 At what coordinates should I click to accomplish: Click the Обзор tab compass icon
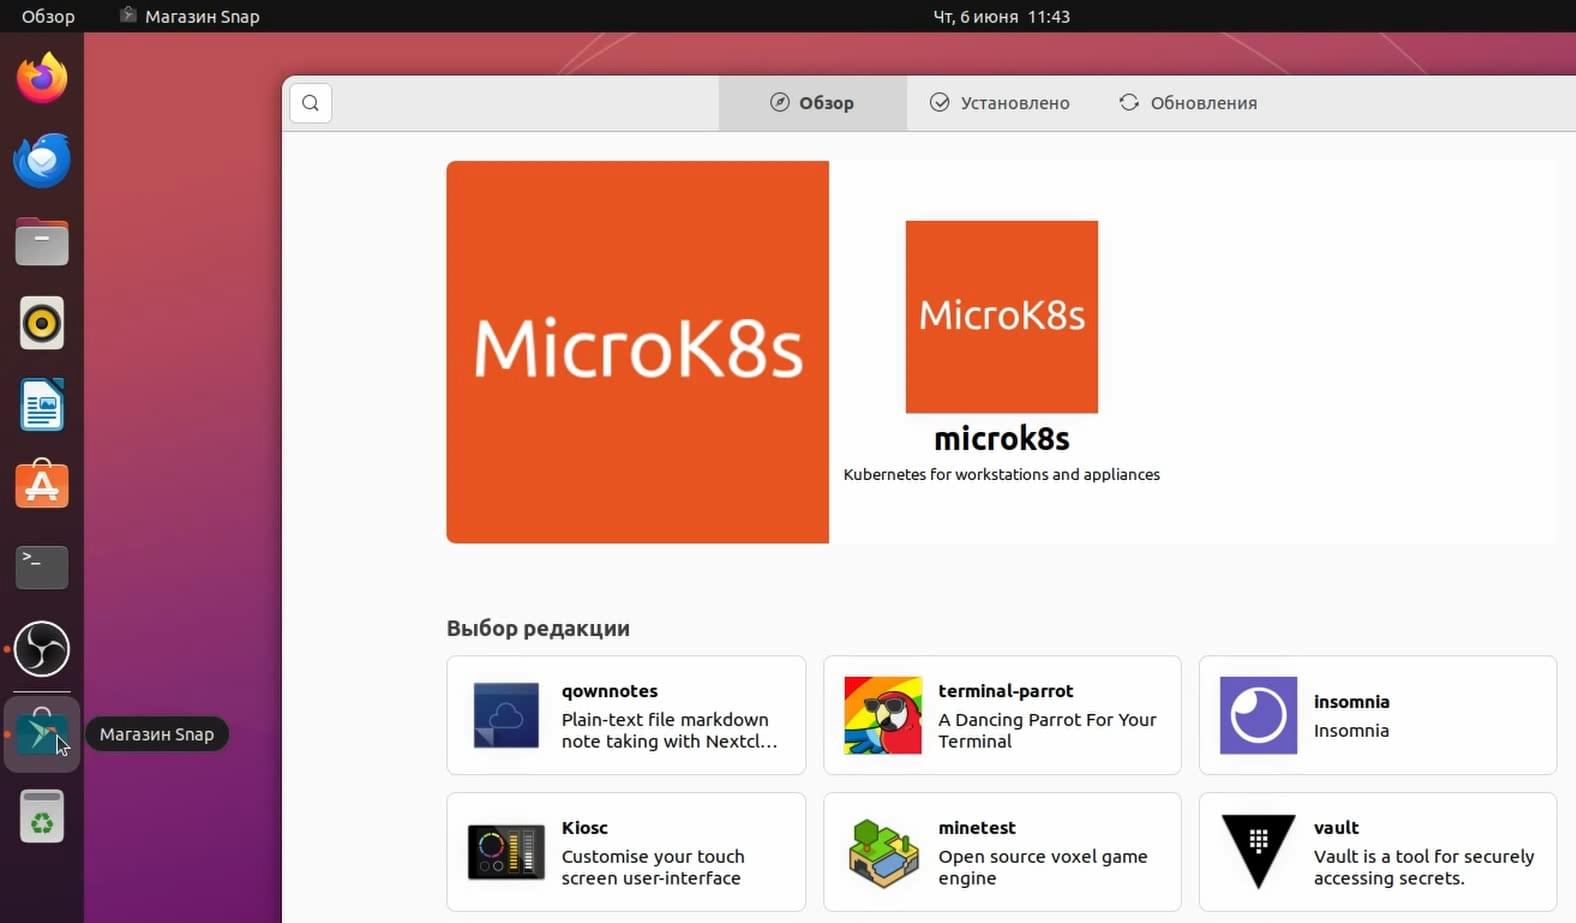(779, 102)
